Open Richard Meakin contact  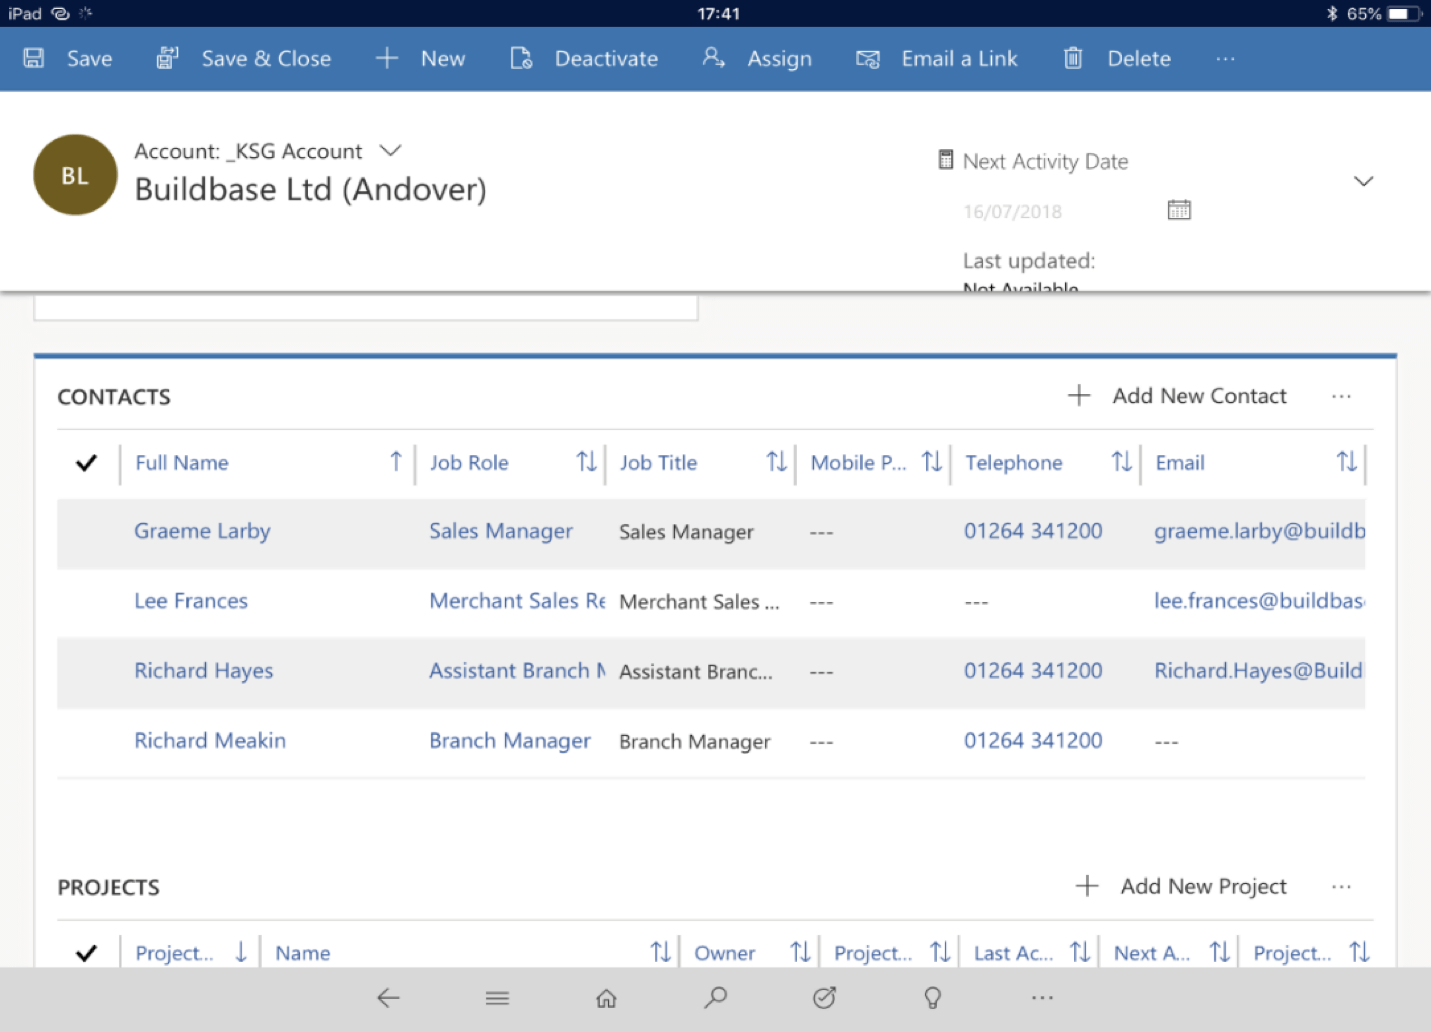coord(210,741)
